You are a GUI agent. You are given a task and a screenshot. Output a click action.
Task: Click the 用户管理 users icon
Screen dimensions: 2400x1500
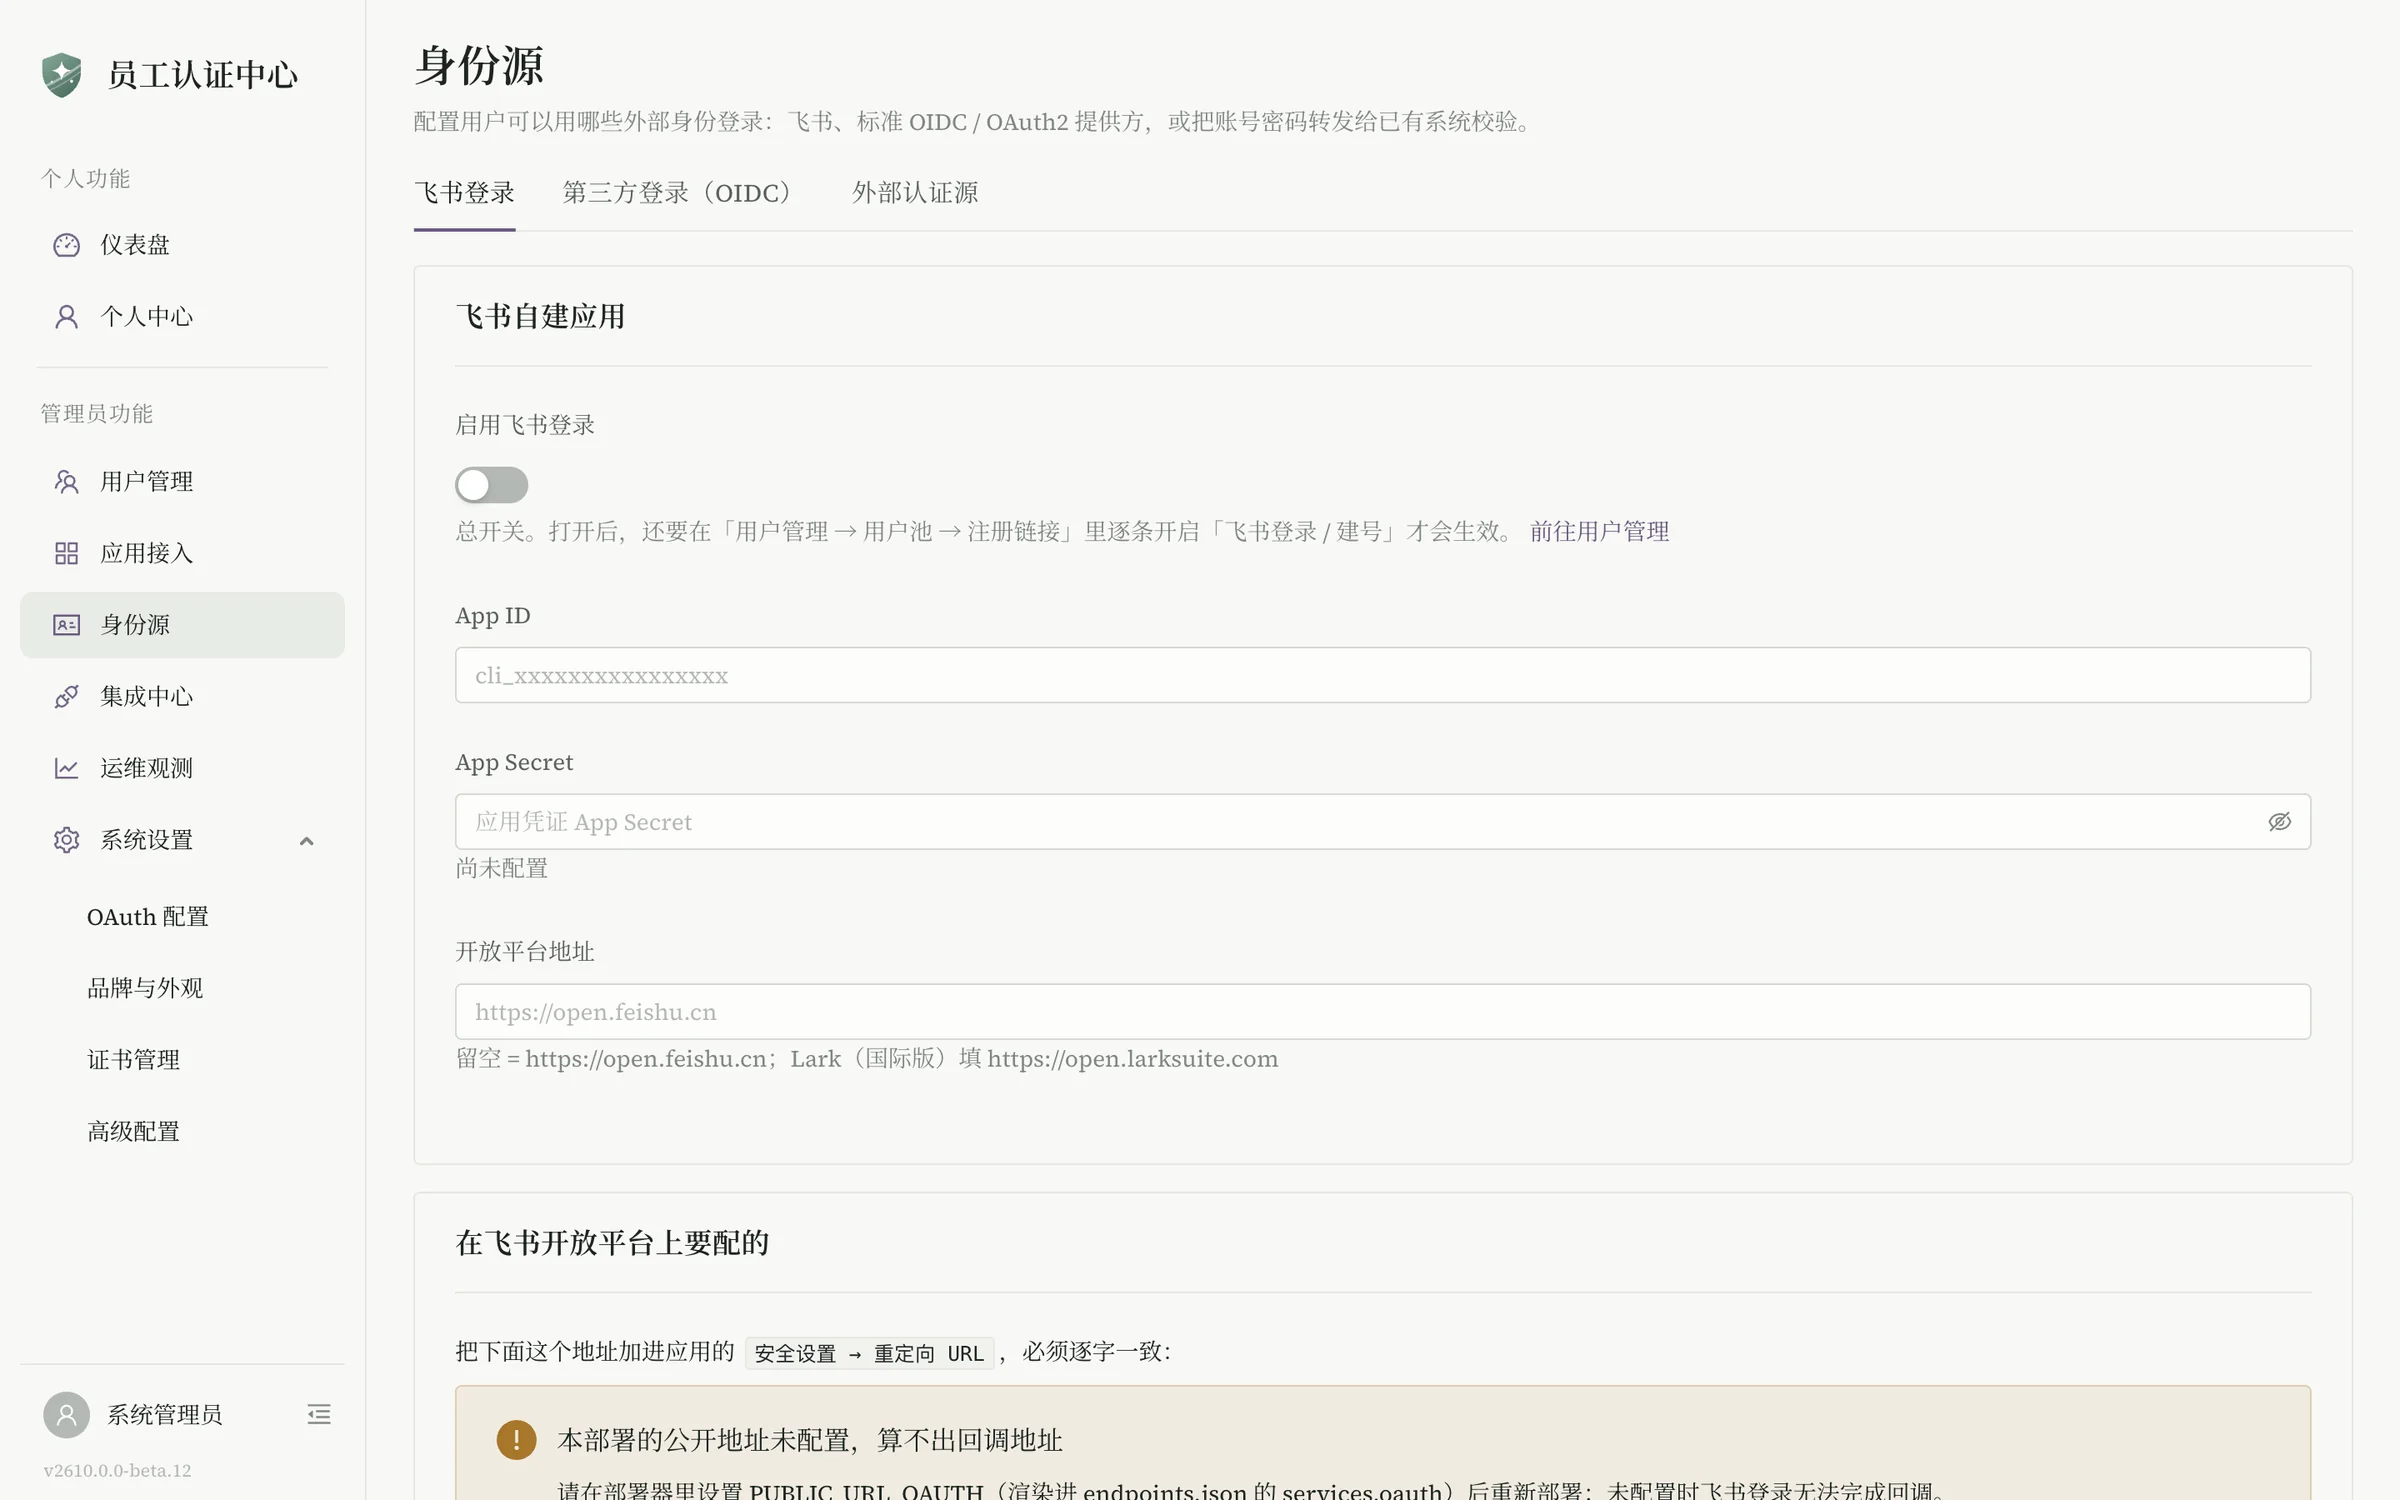click(66, 482)
